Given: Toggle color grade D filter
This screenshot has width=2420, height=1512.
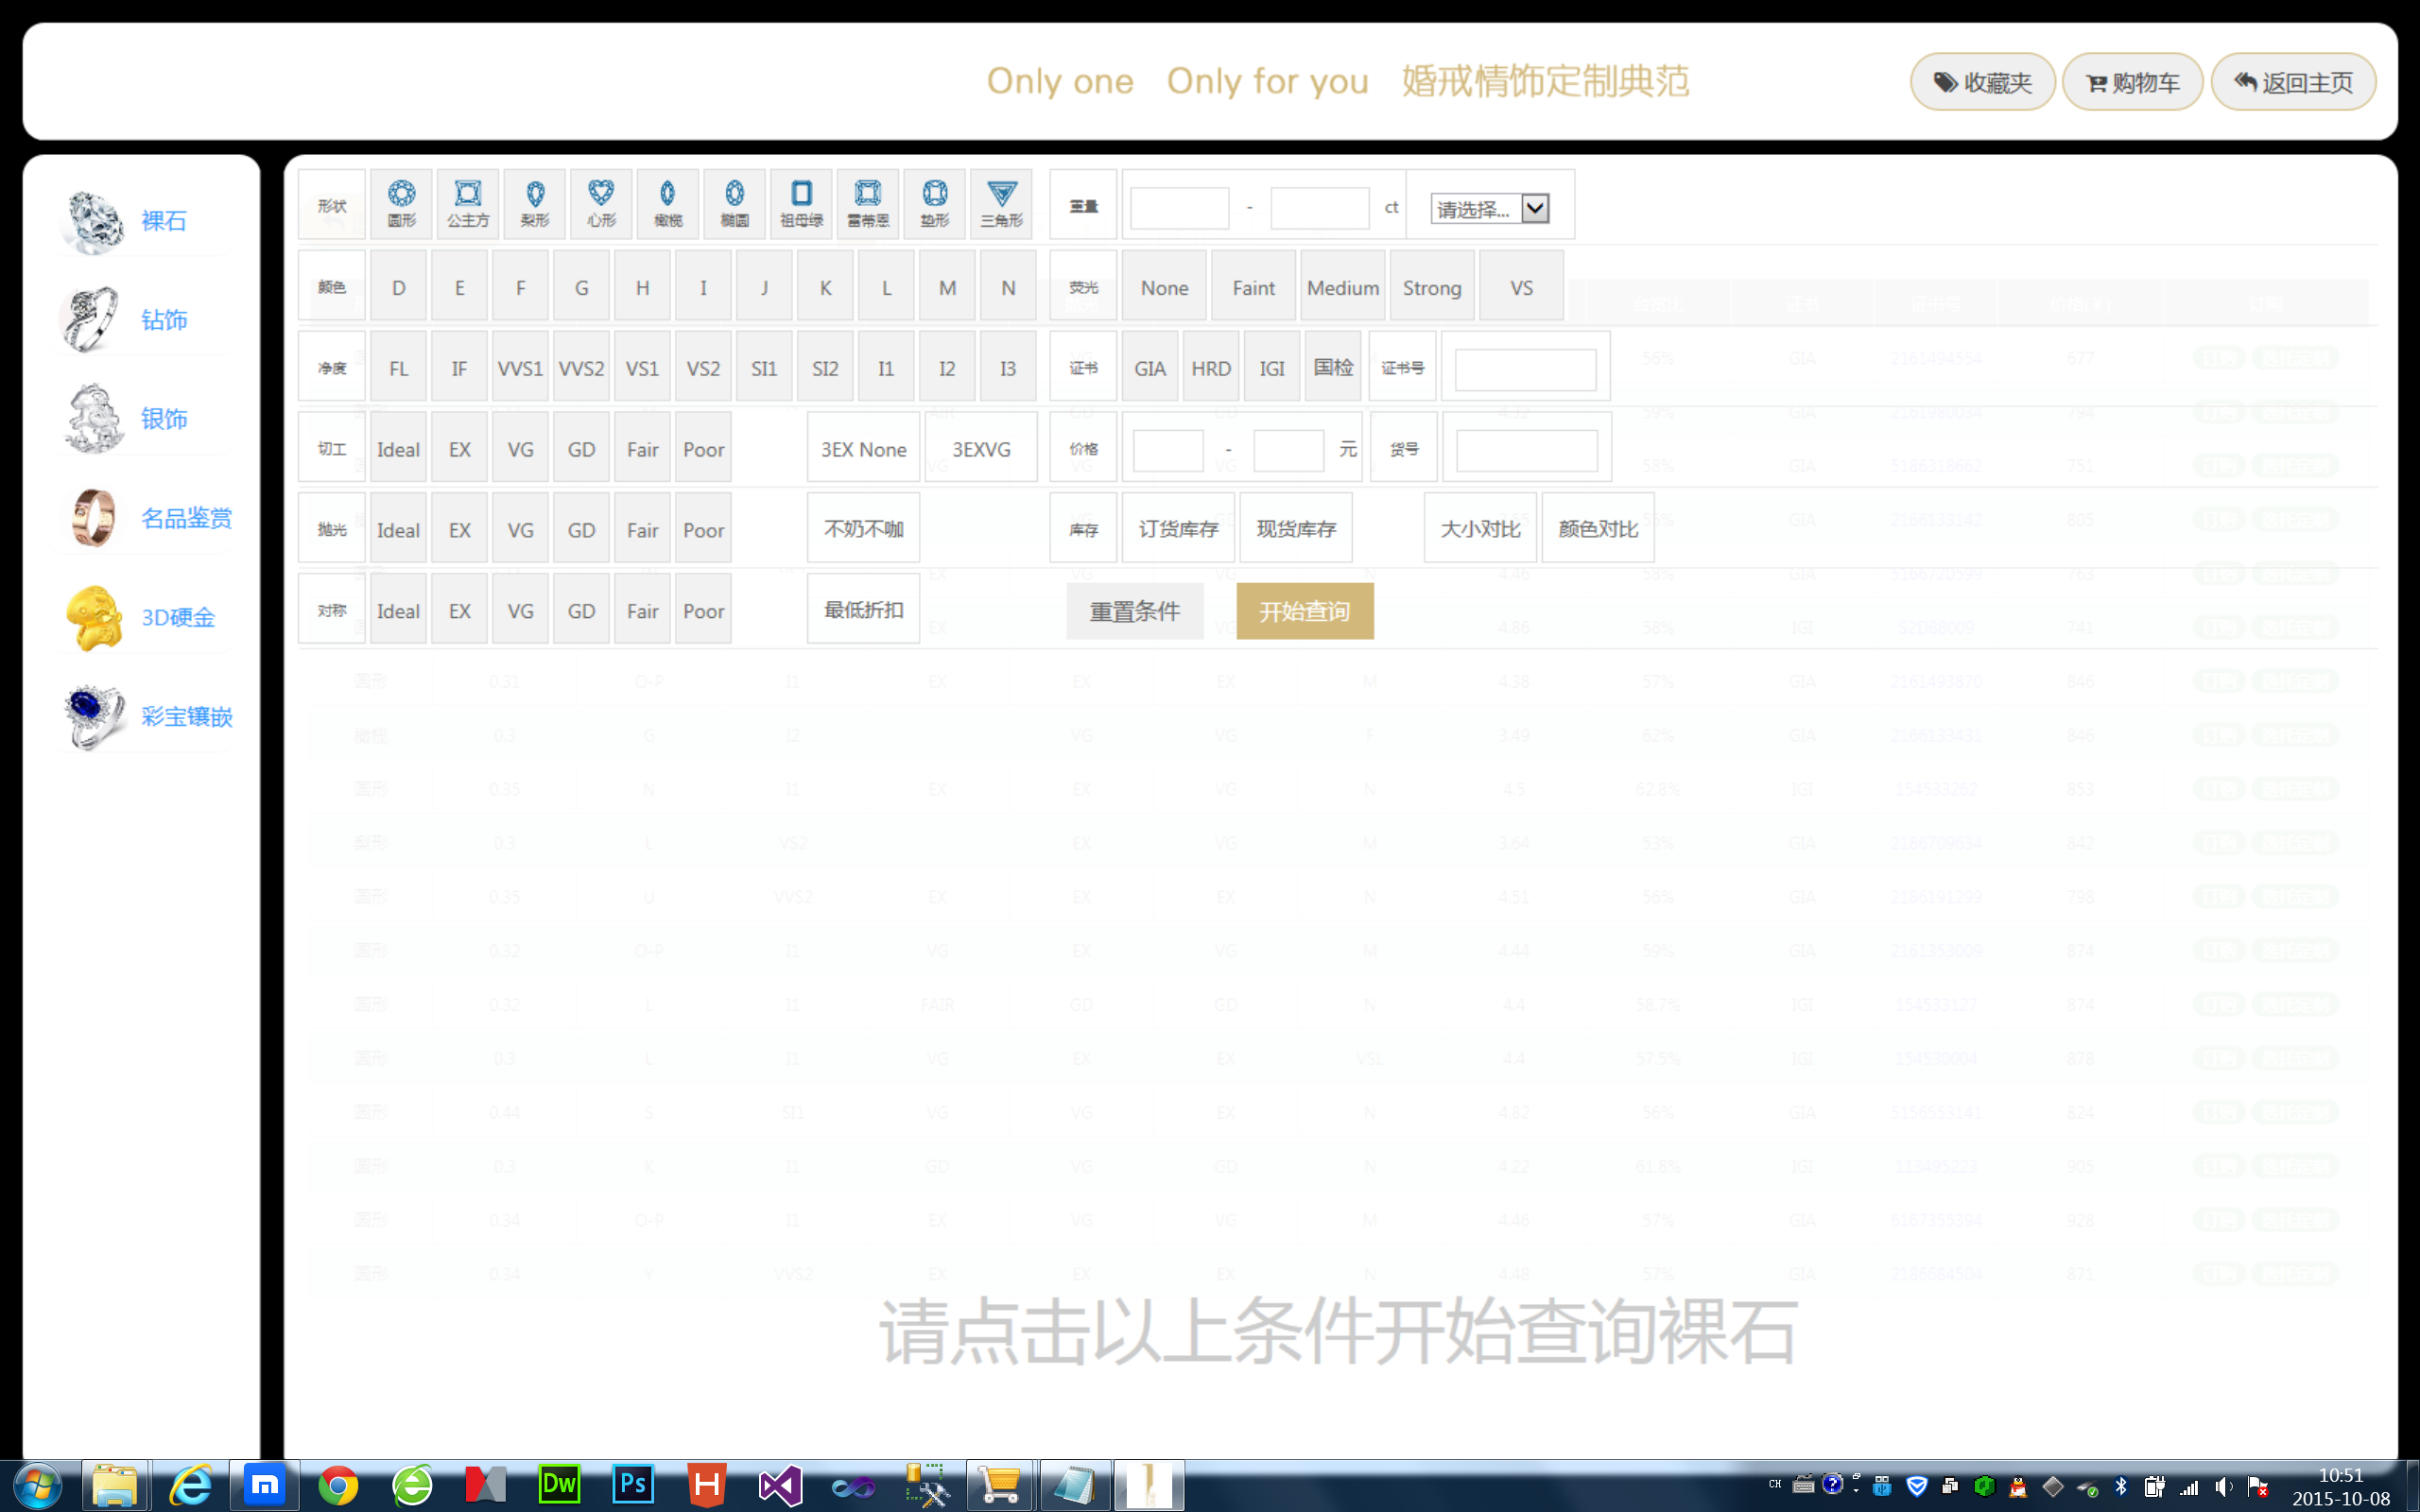Looking at the screenshot, I should tap(399, 288).
